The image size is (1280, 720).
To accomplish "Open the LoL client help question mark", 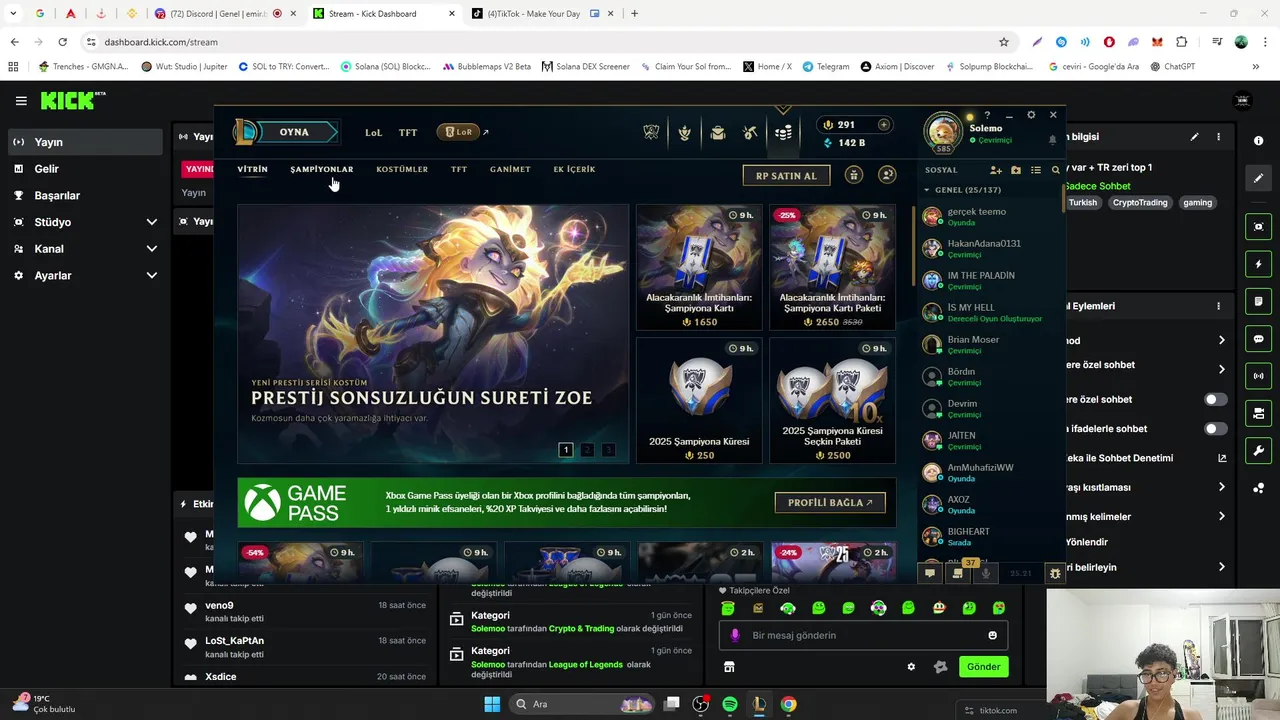I will coord(987,115).
